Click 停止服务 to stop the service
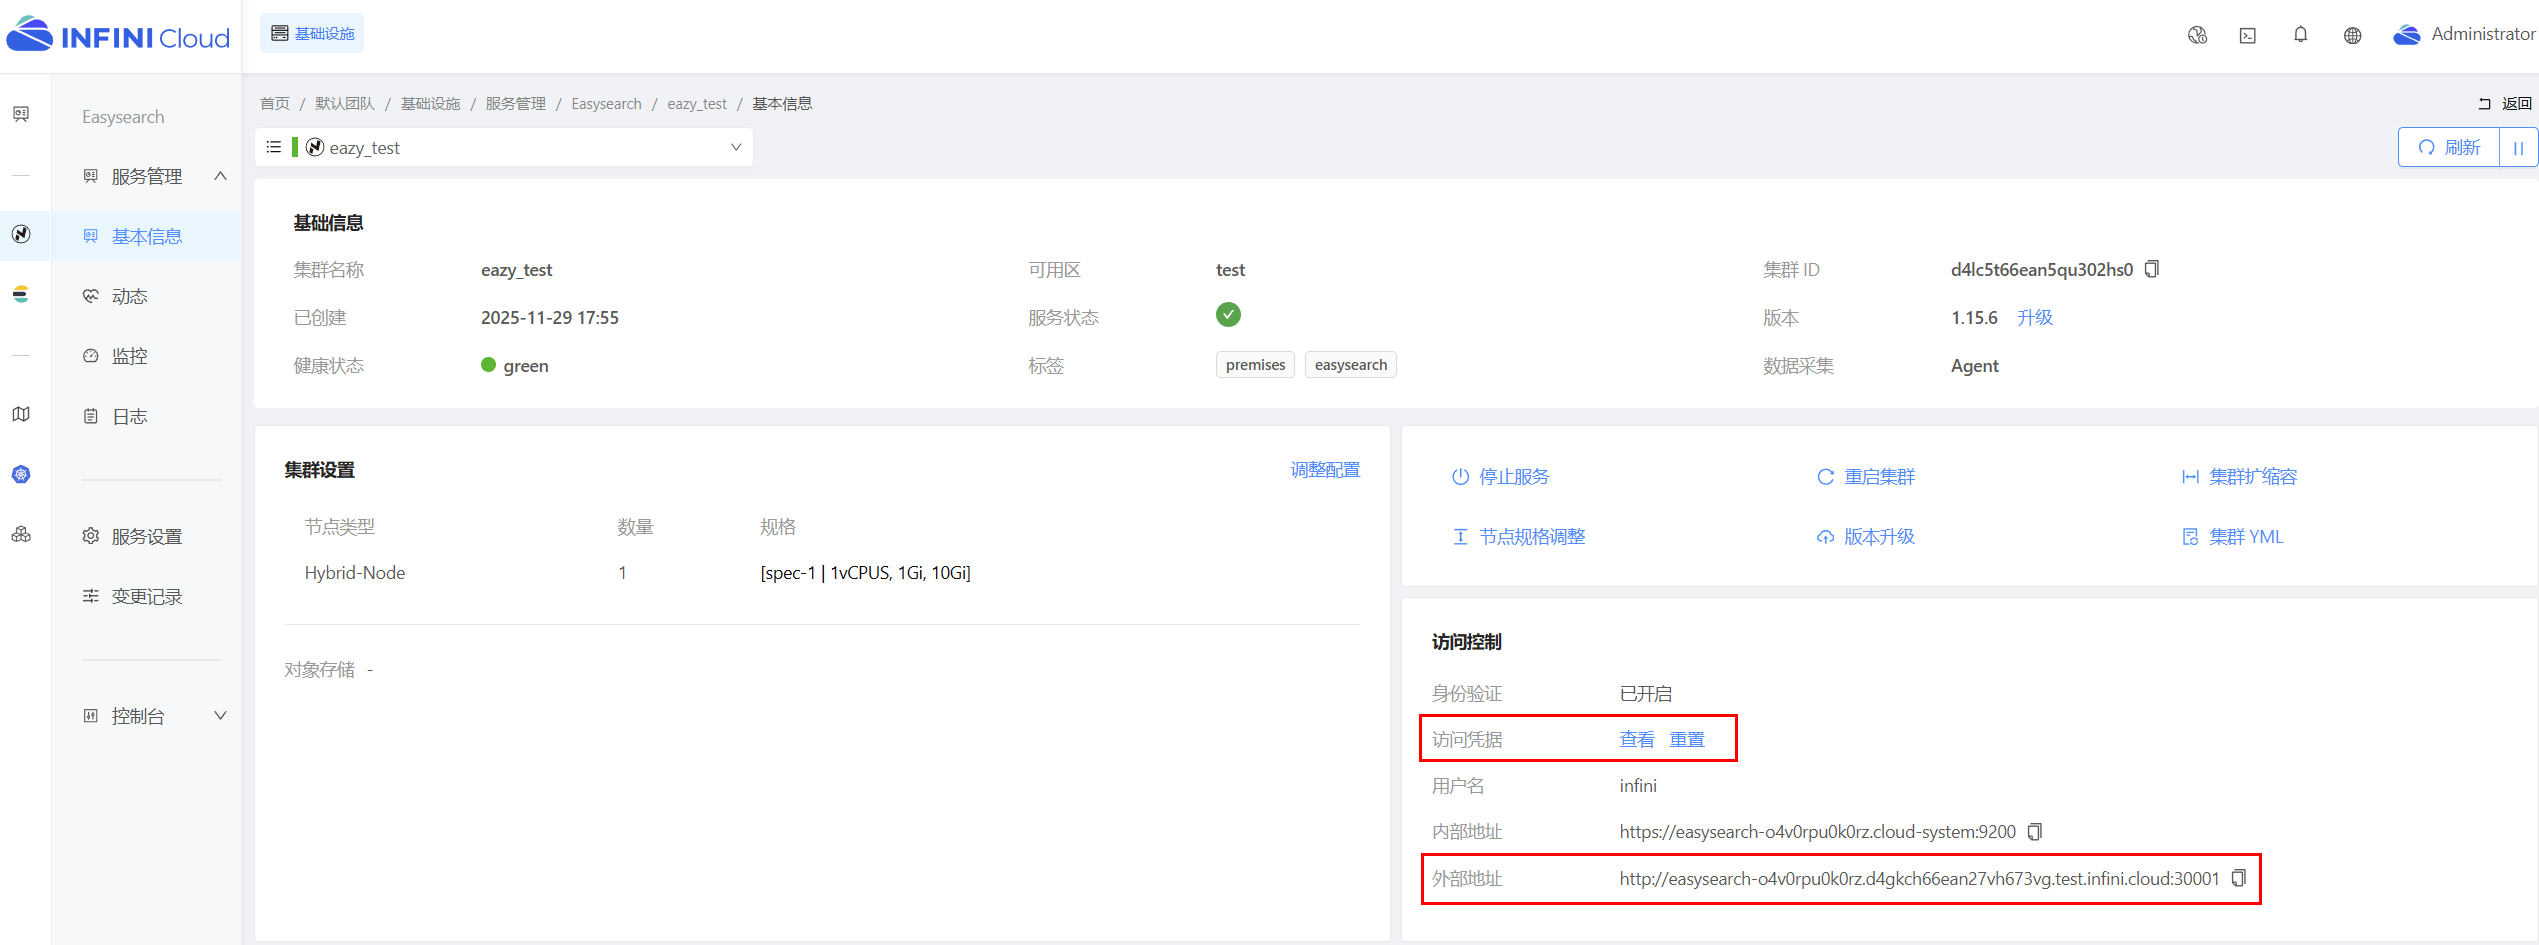 [1500, 477]
